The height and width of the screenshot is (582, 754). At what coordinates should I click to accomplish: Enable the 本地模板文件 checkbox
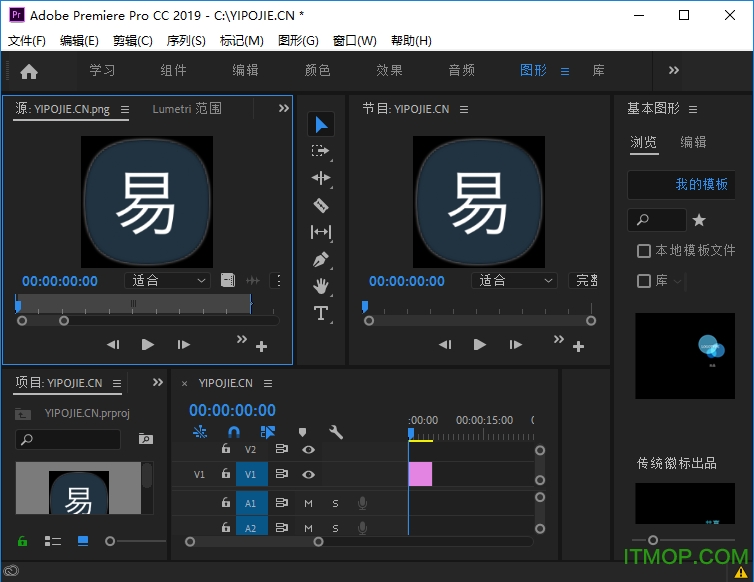pos(643,251)
